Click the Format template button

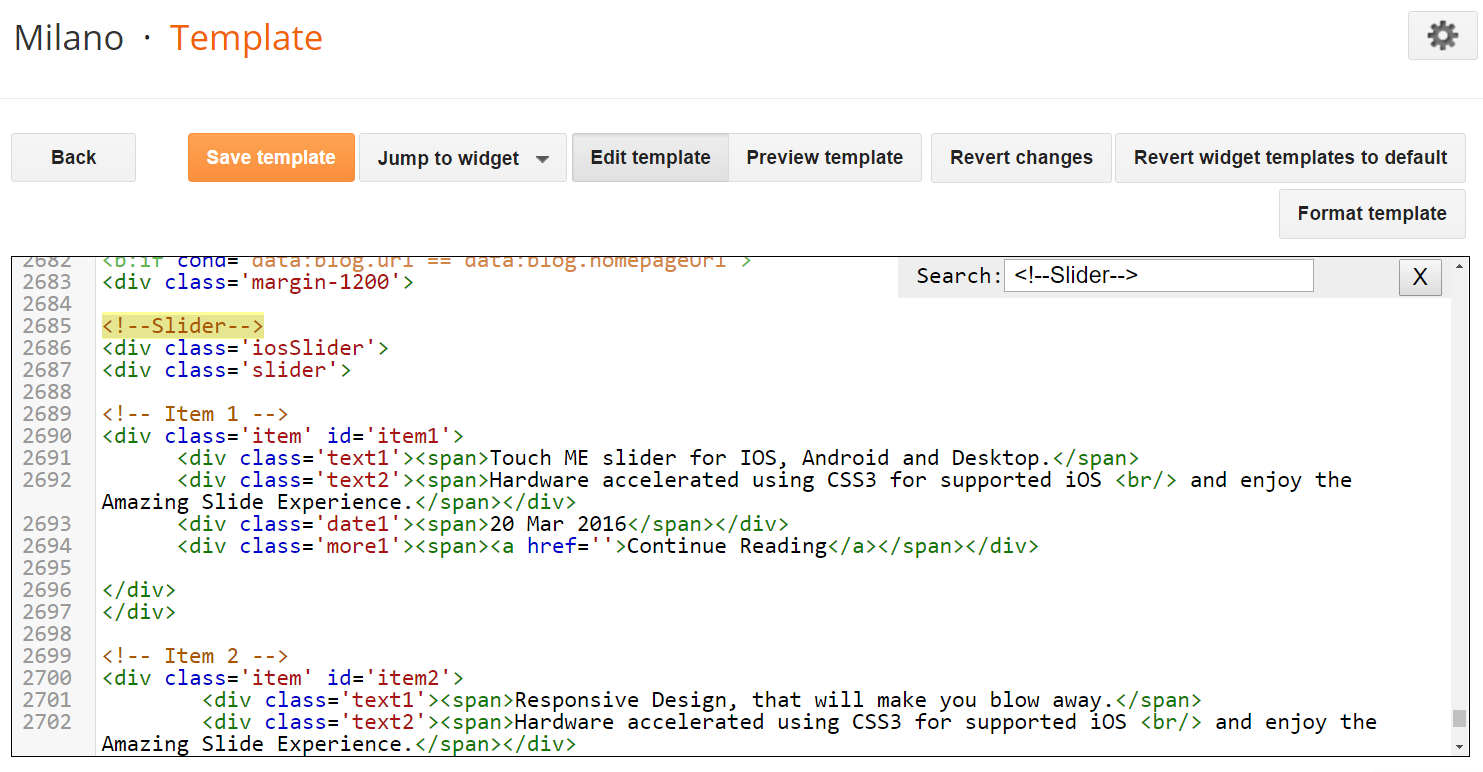tap(1371, 214)
